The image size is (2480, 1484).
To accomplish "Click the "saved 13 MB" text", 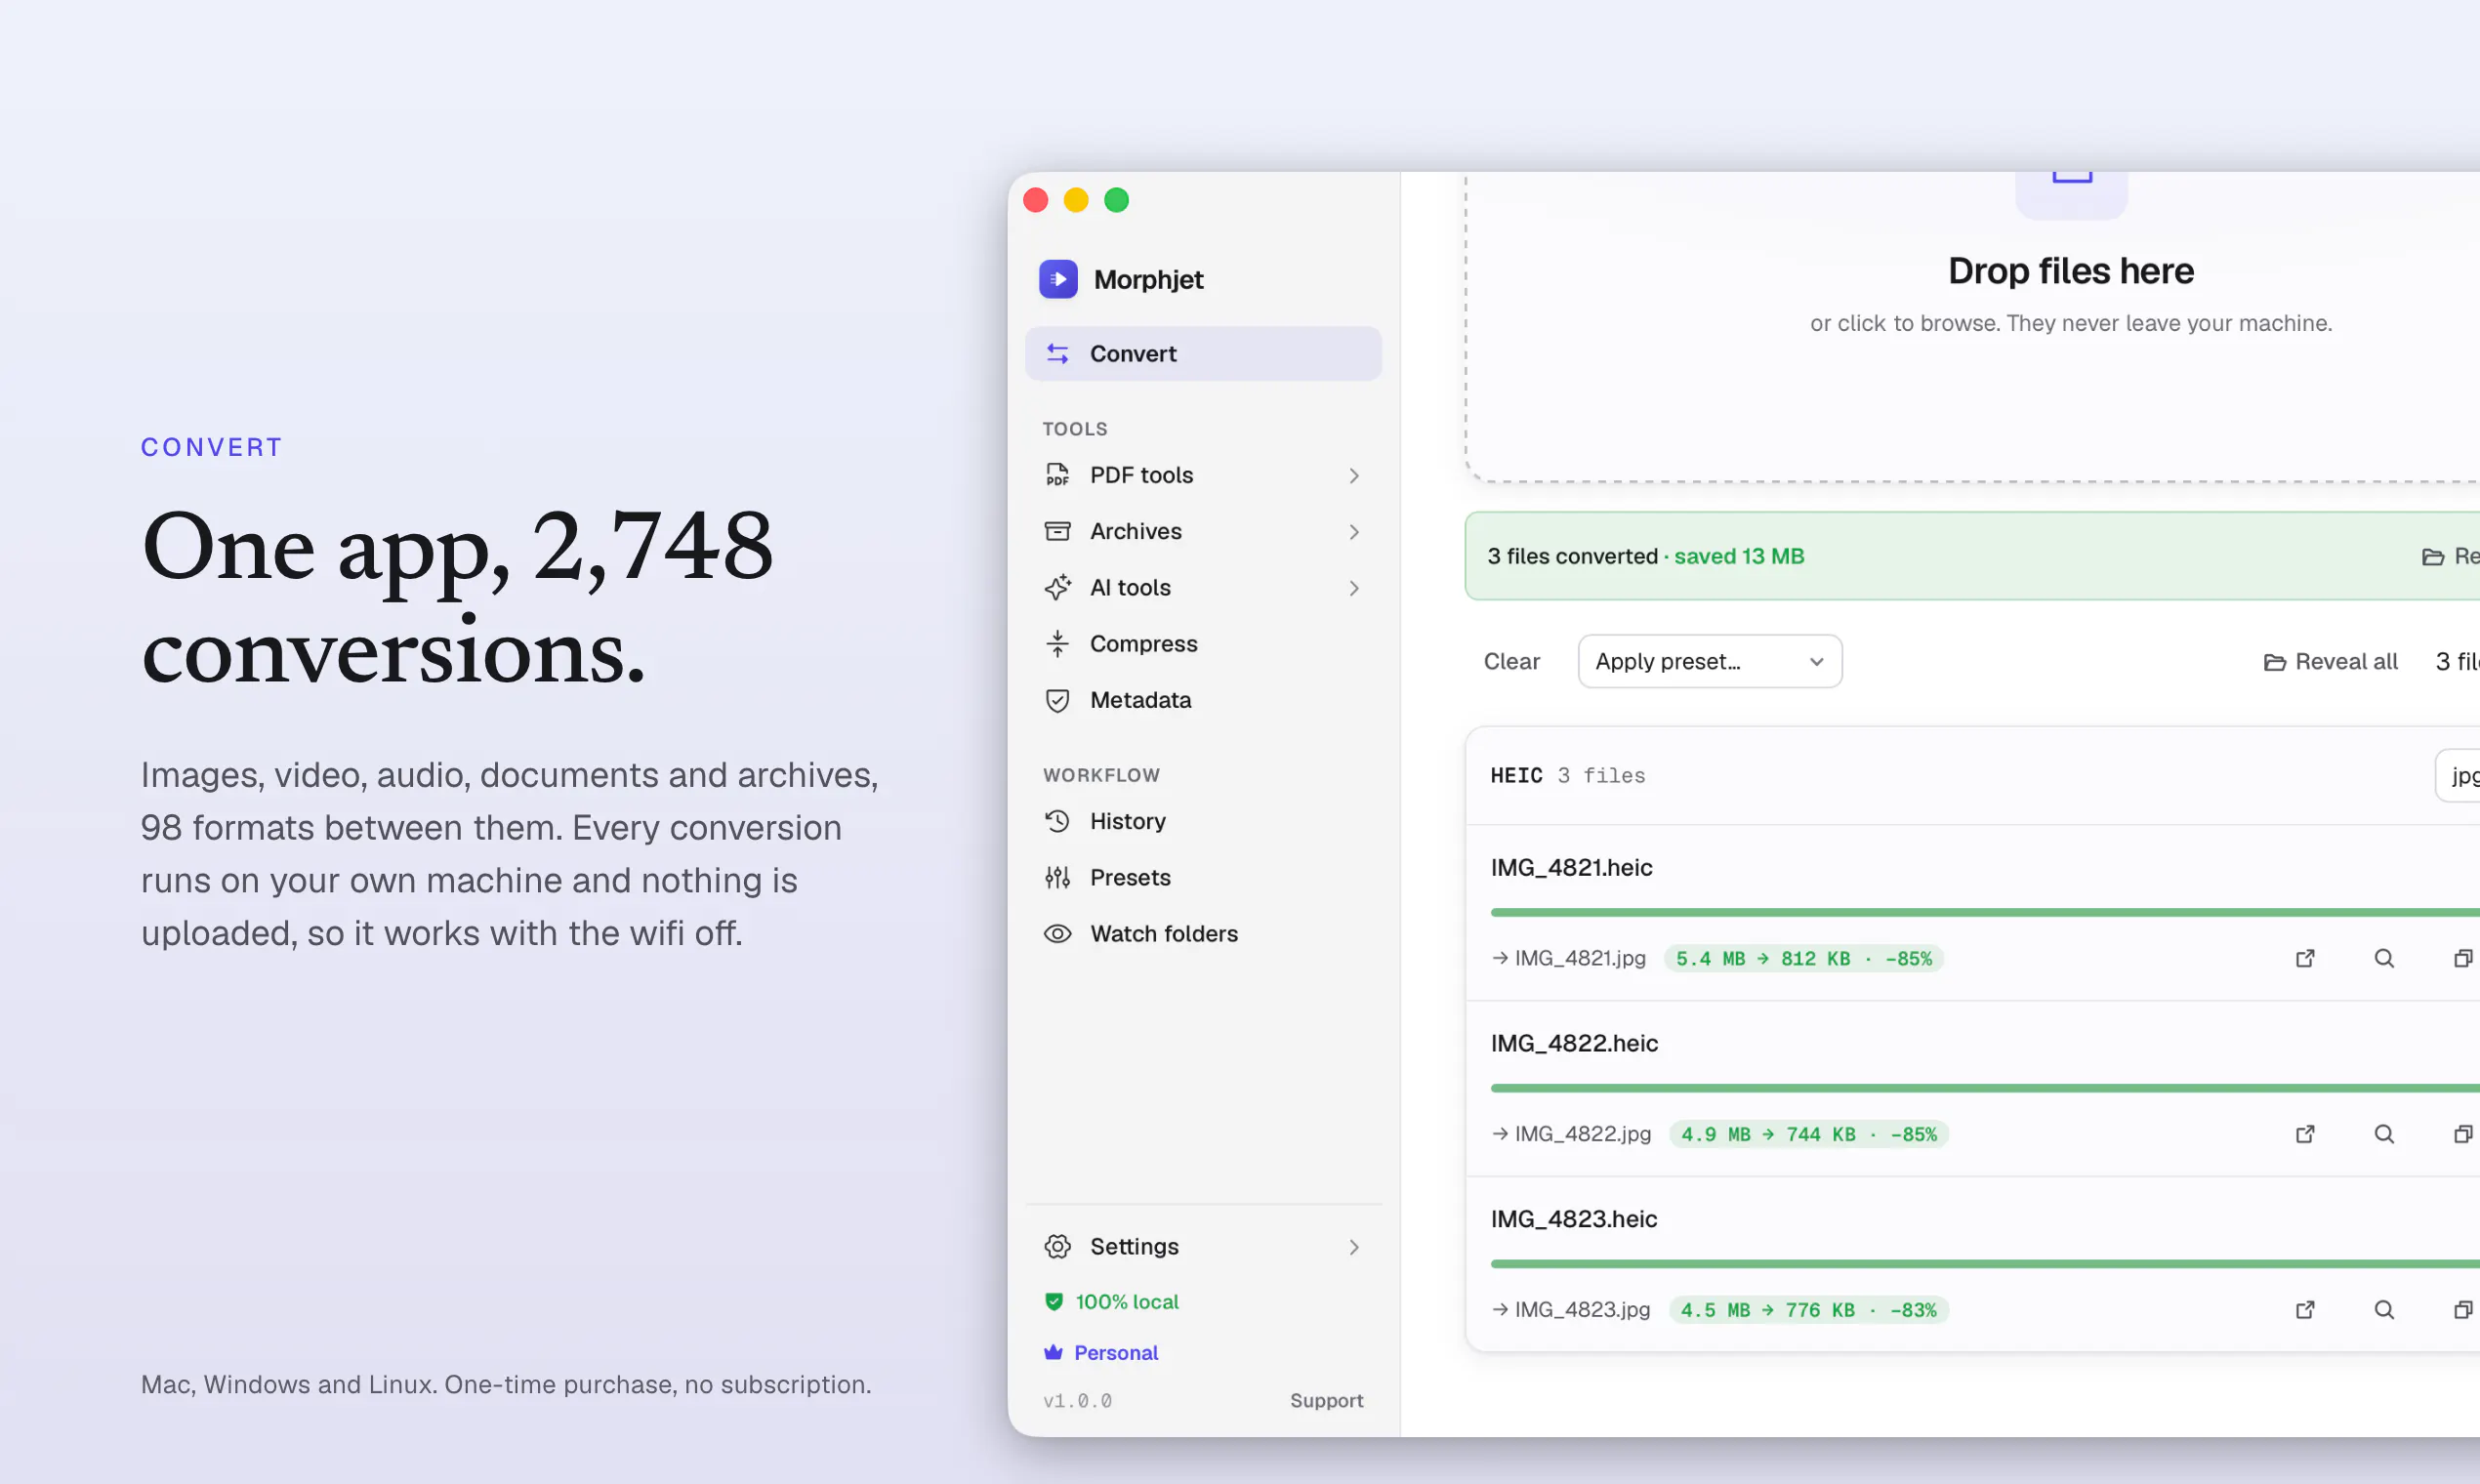I will 1739,556.
